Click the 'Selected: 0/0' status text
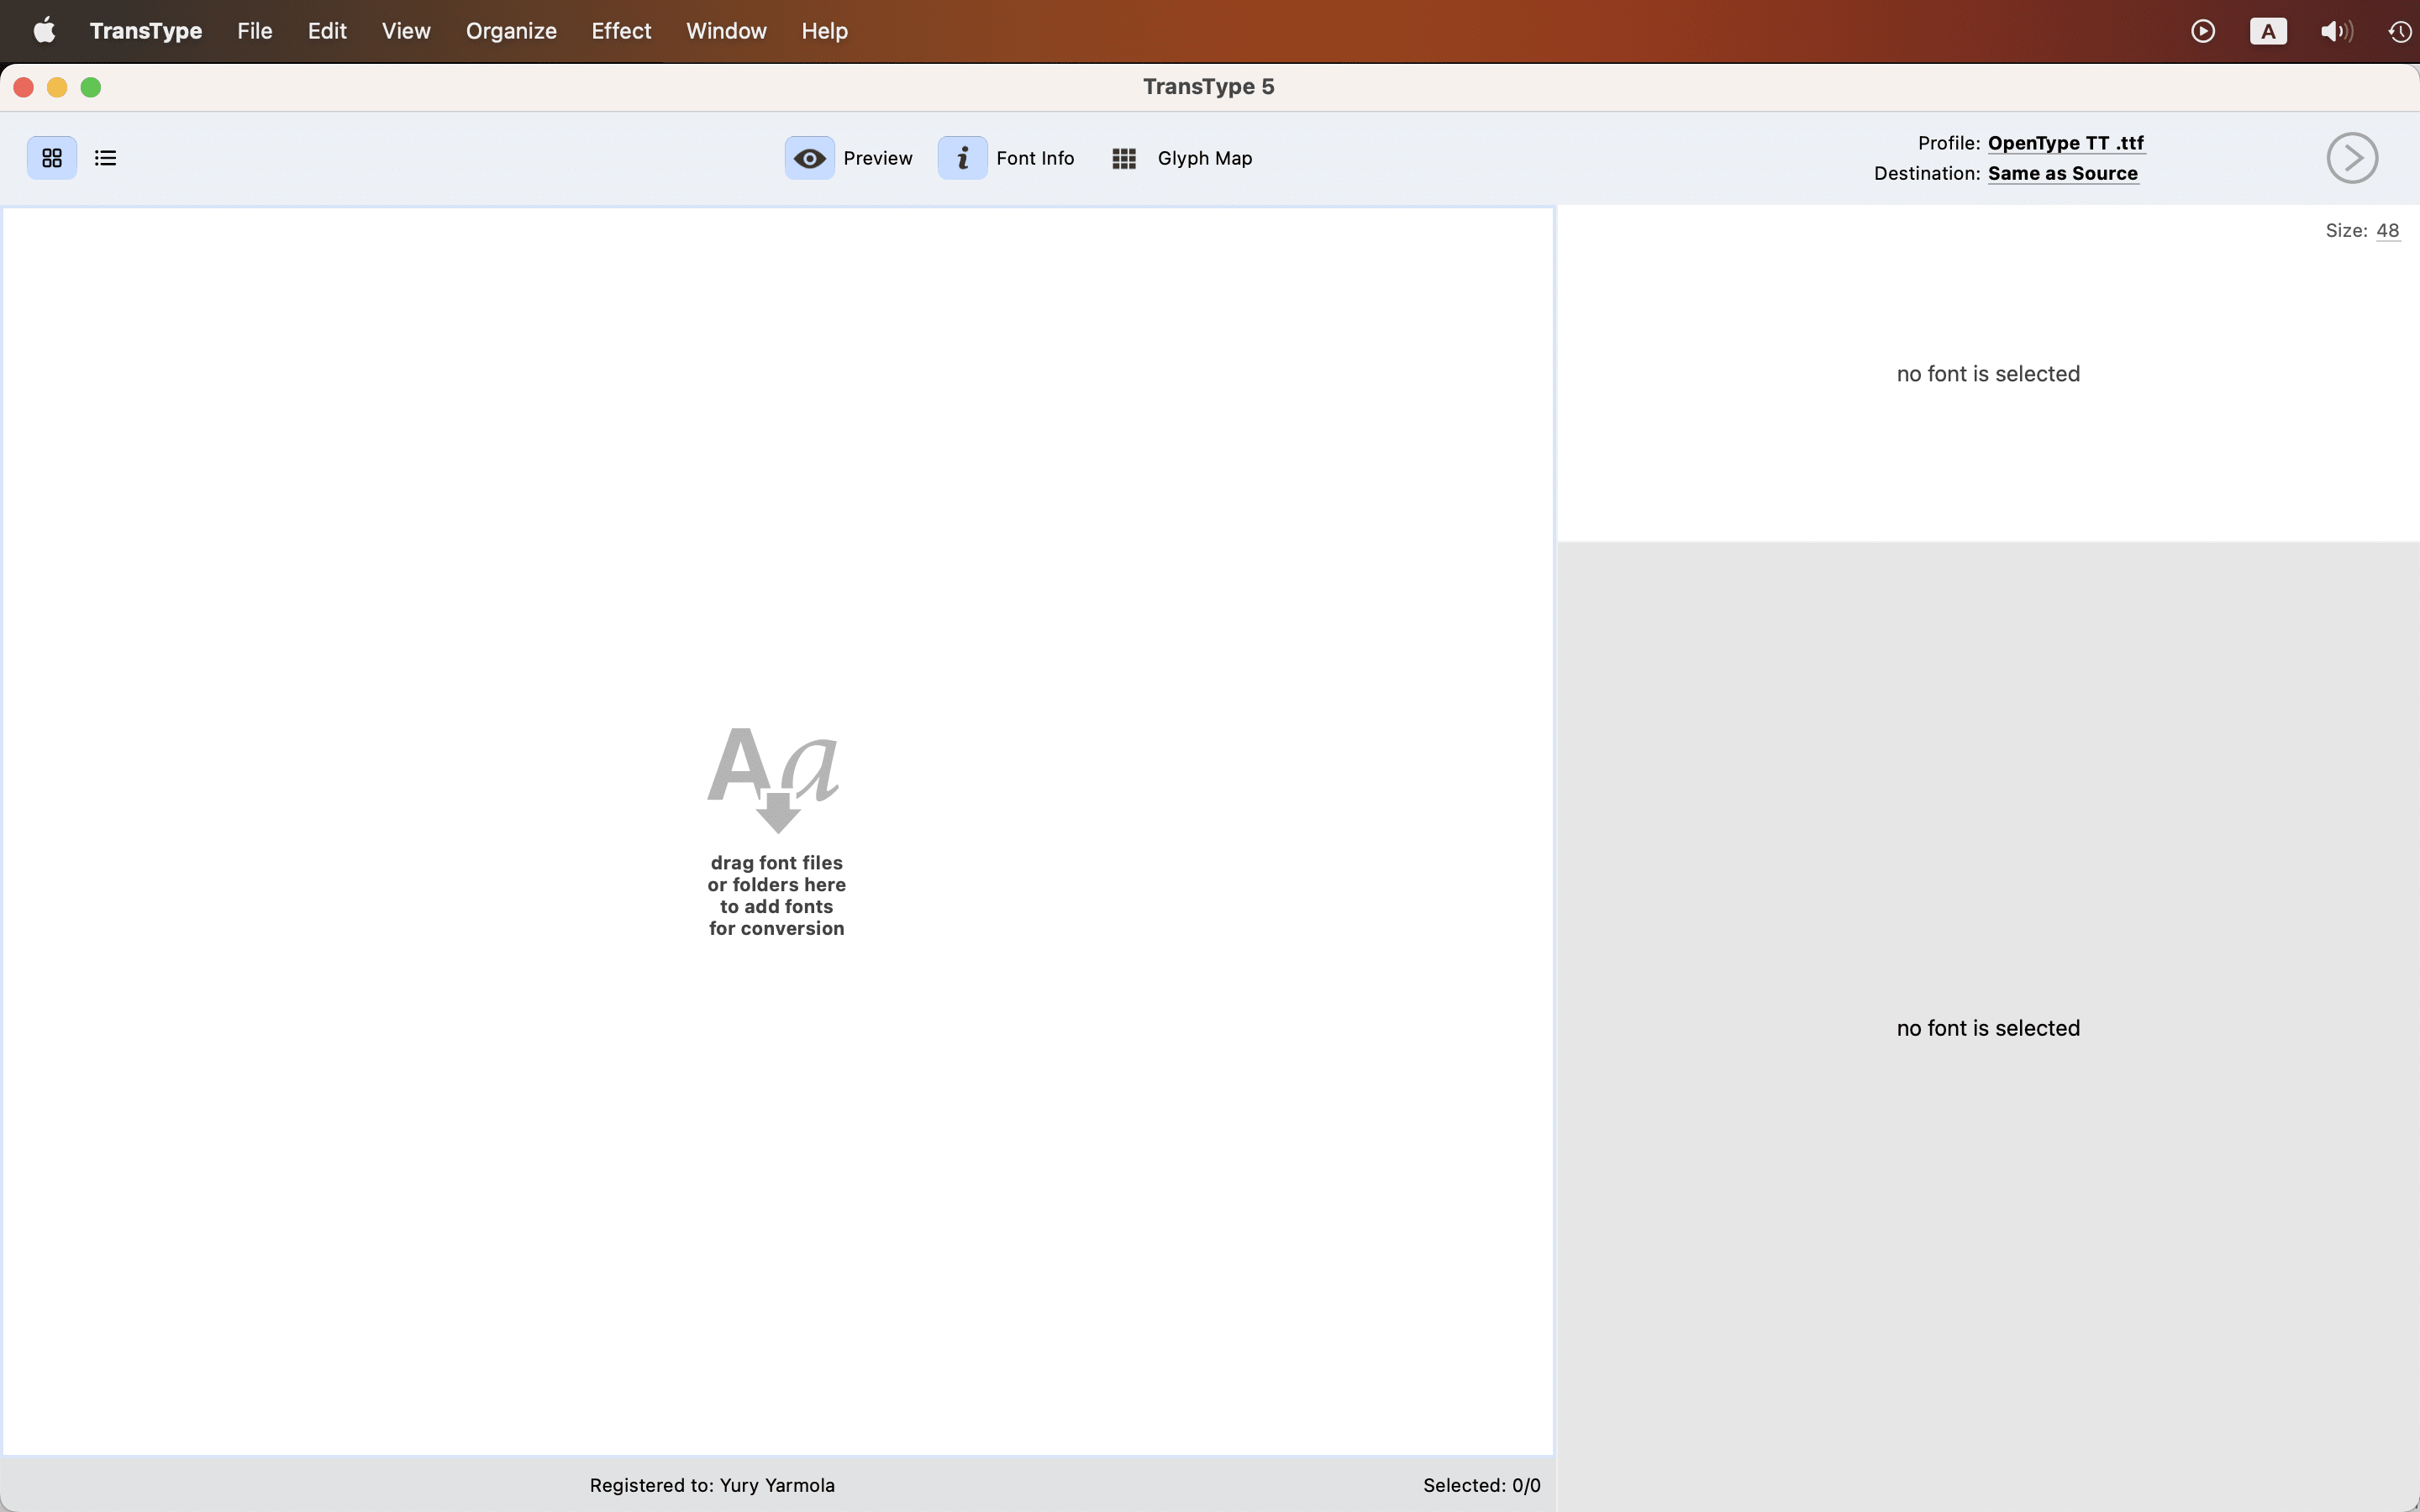 coord(1482,1485)
